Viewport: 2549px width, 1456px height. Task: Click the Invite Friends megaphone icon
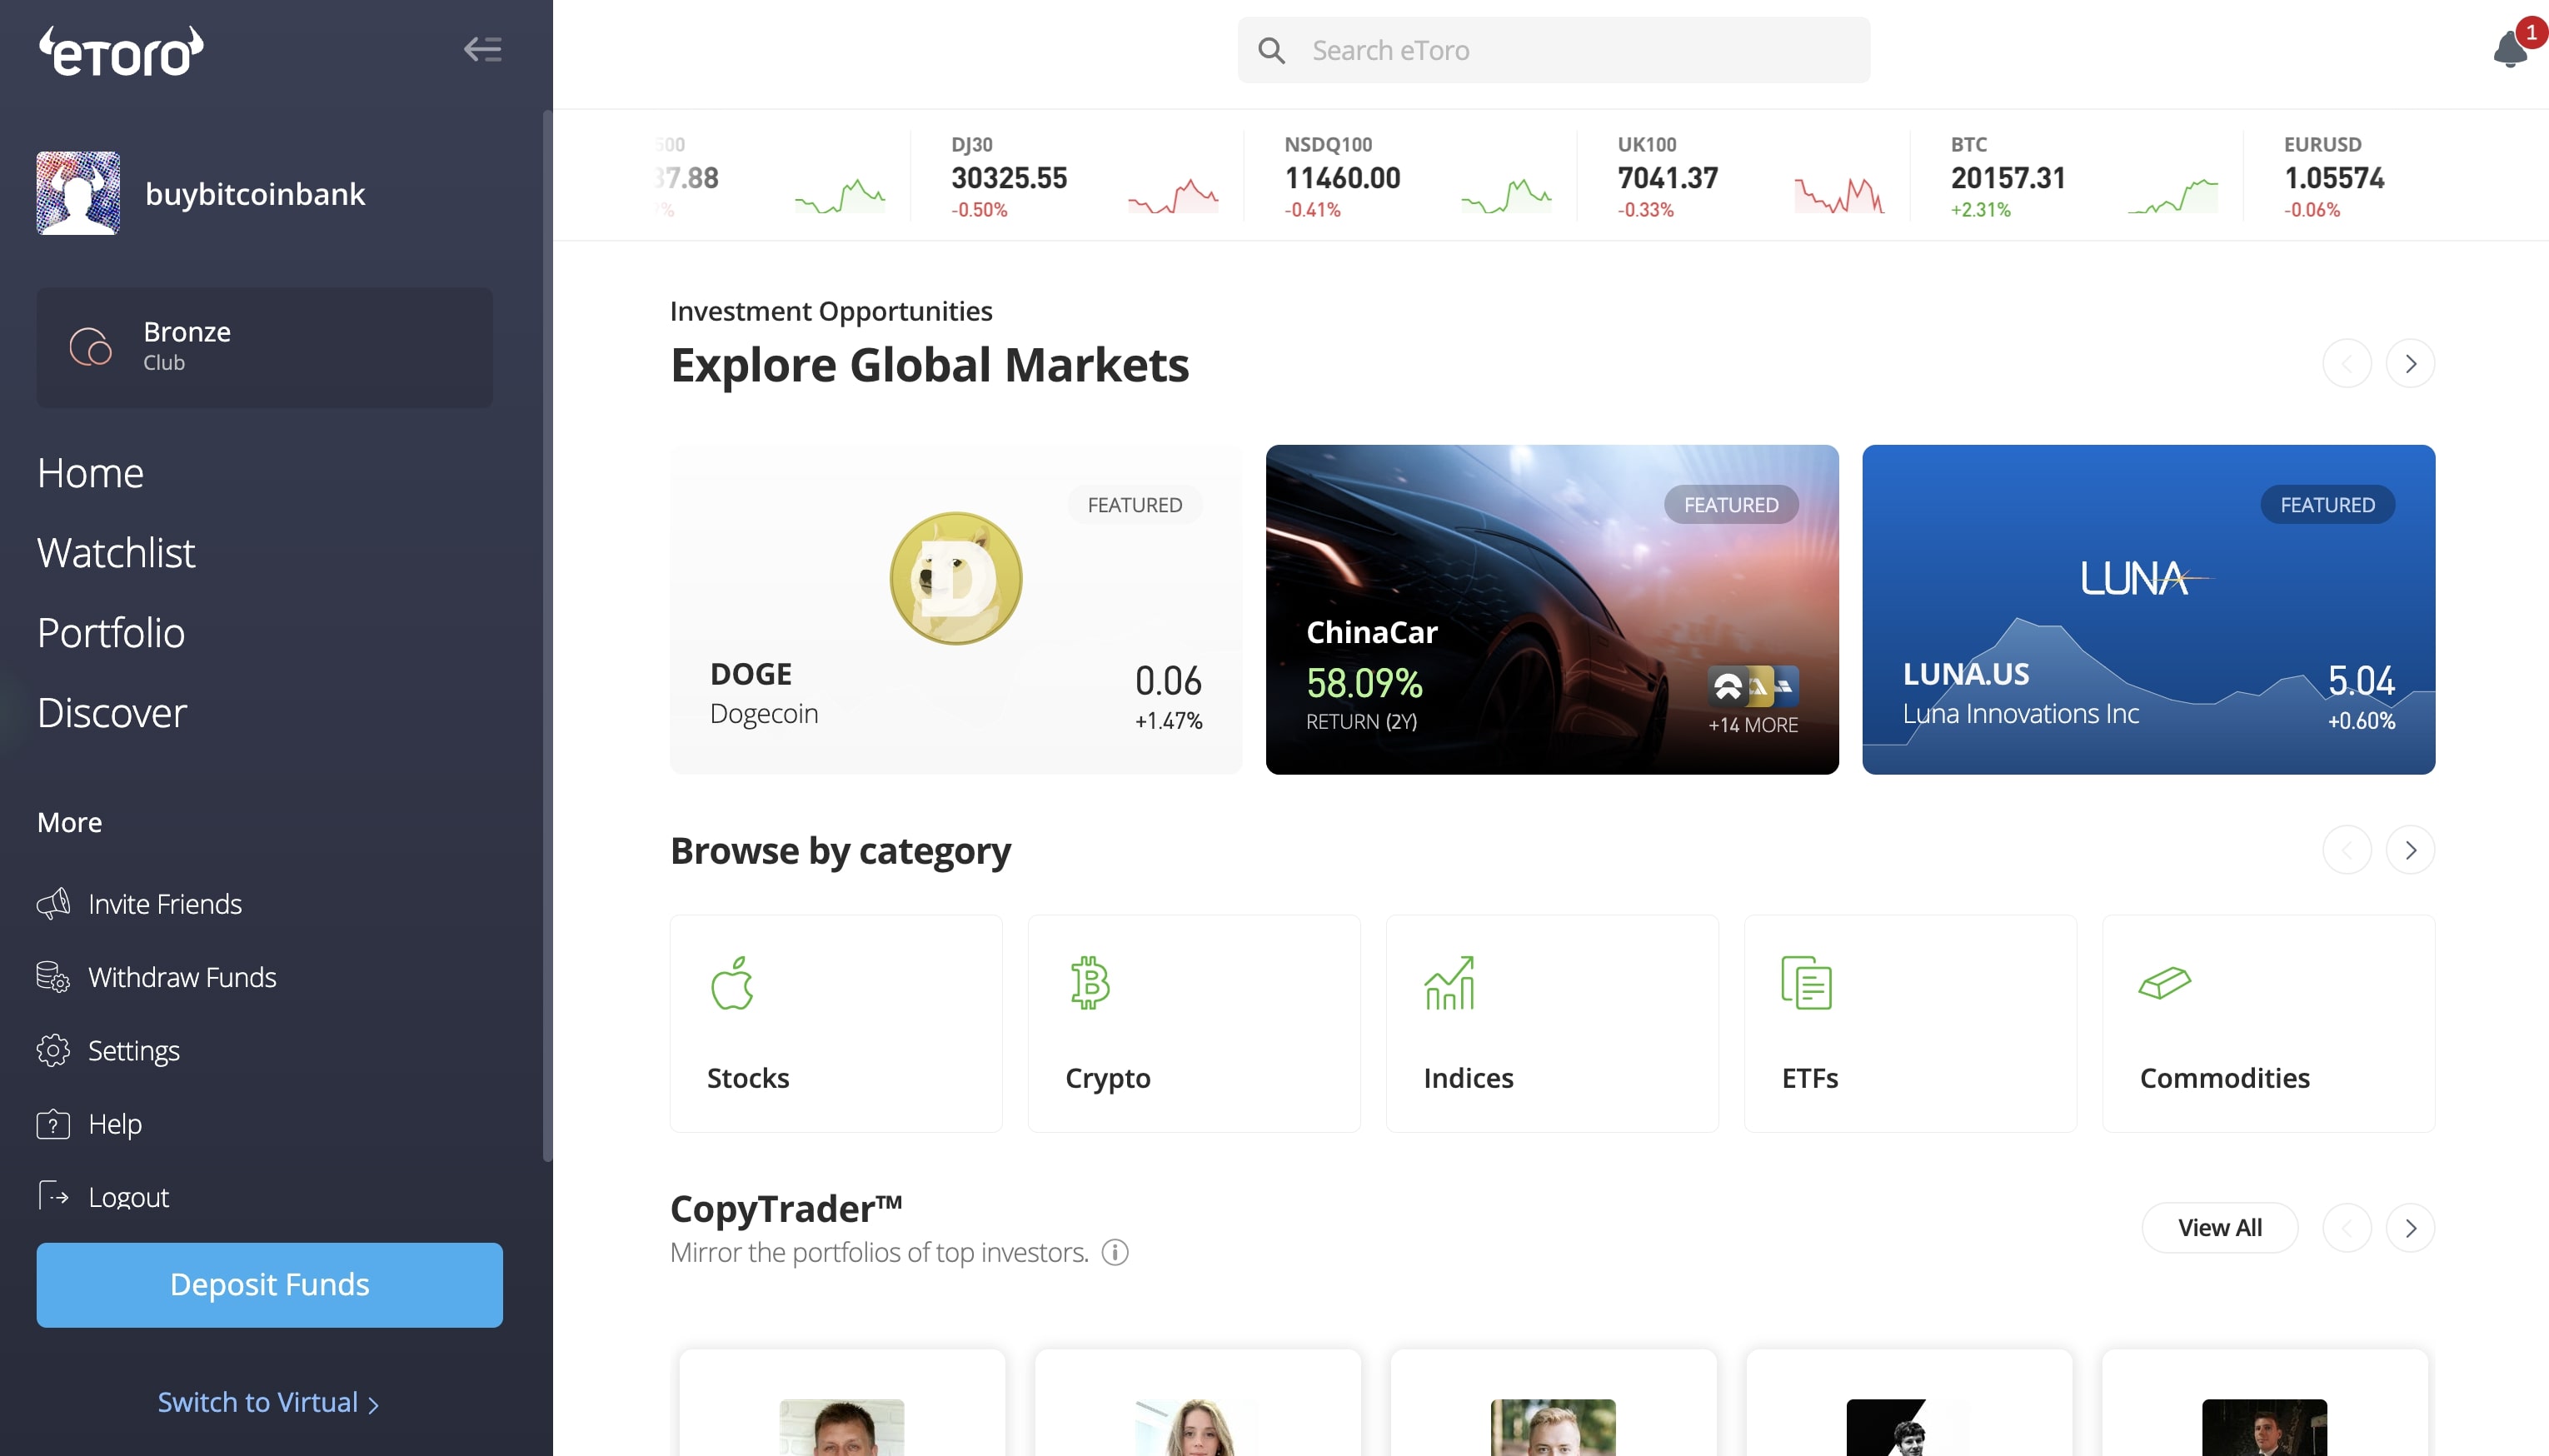(53, 903)
